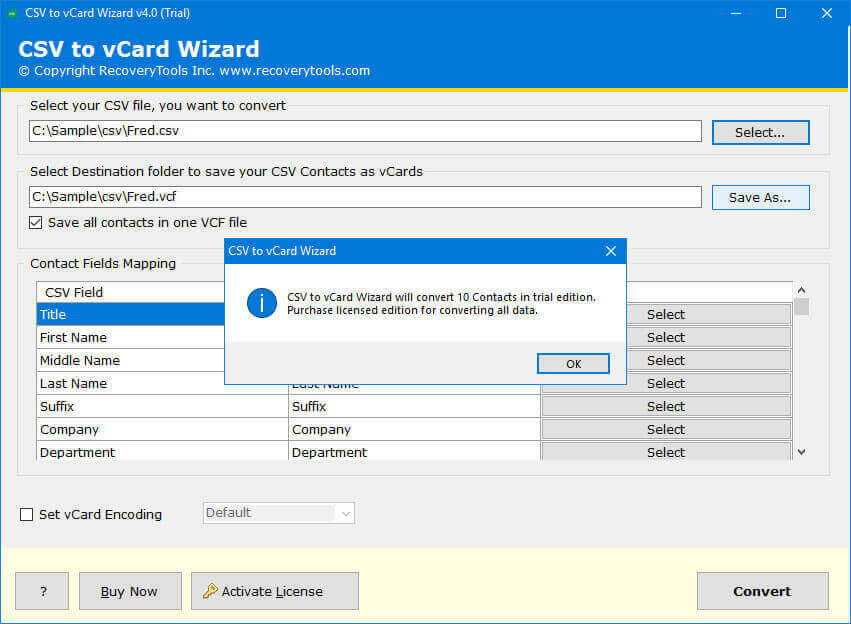This screenshot has width=851, height=624.
Task: Open help with the question mark button
Action: (x=42, y=591)
